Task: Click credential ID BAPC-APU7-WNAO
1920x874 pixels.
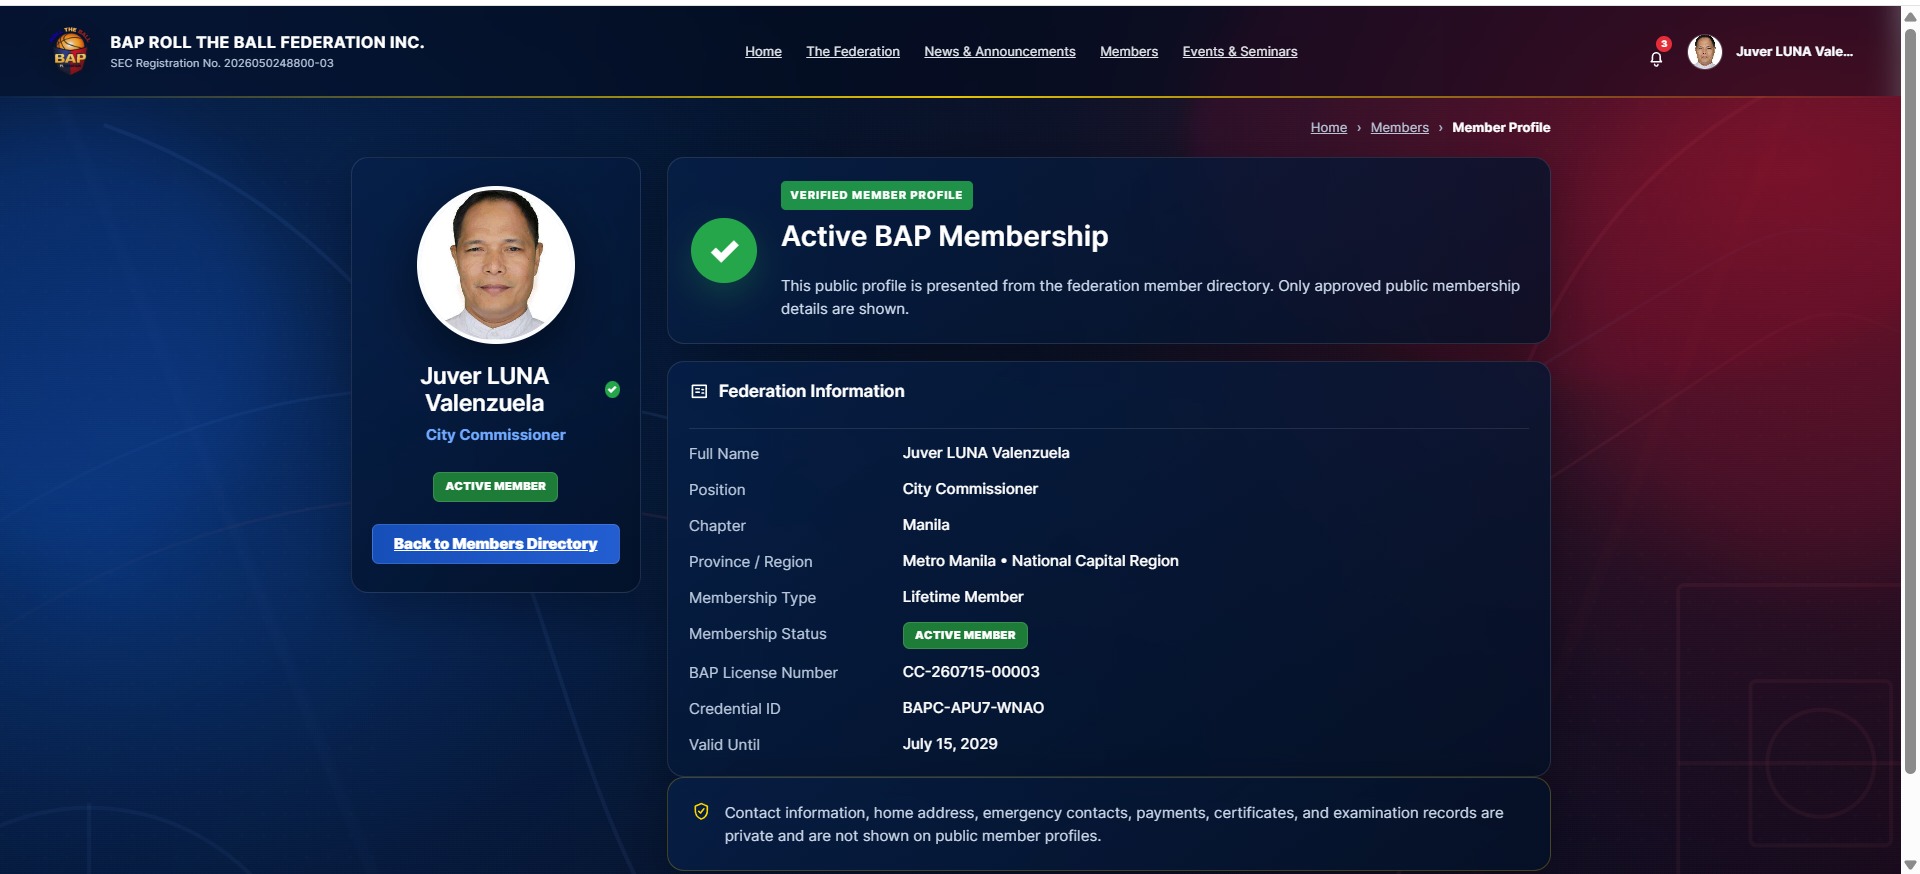Action: (x=973, y=708)
